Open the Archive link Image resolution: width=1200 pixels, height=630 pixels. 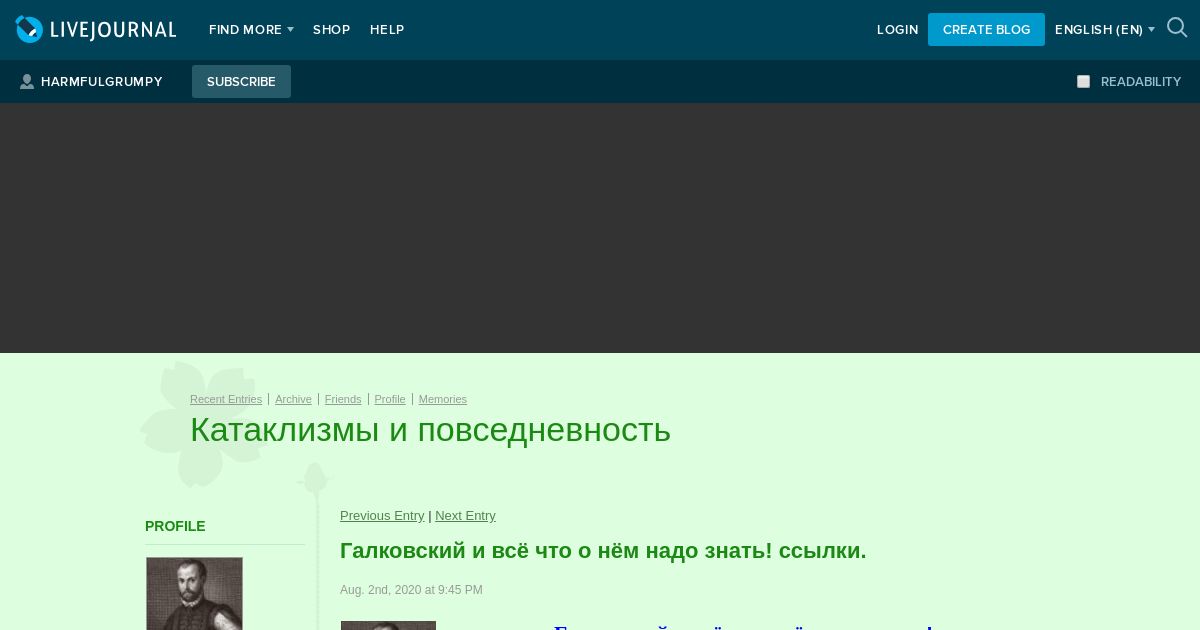point(293,399)
